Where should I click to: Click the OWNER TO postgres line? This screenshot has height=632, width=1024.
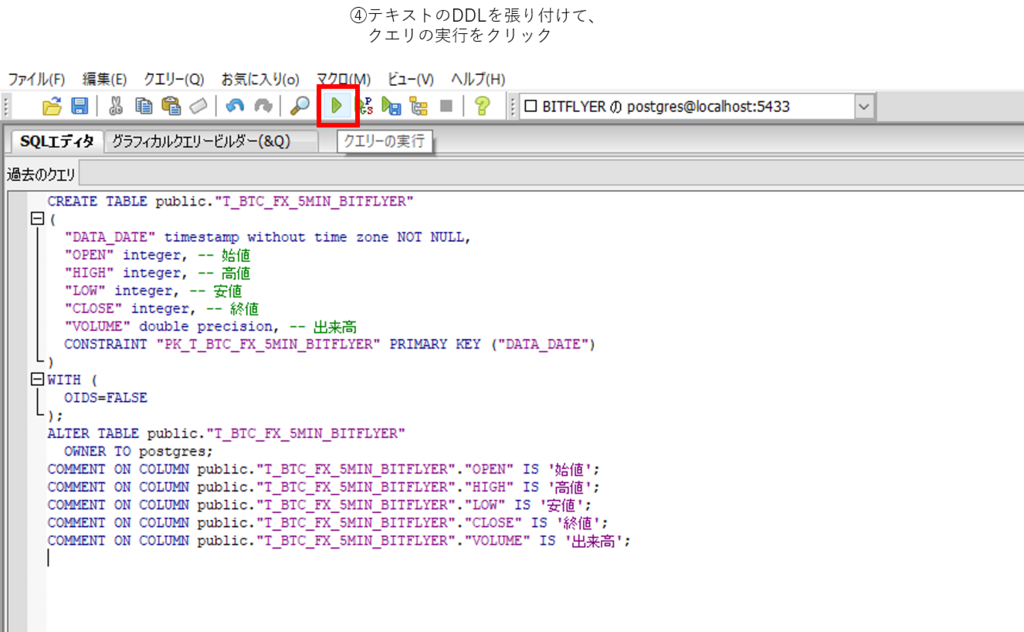(x=138, y=451)
